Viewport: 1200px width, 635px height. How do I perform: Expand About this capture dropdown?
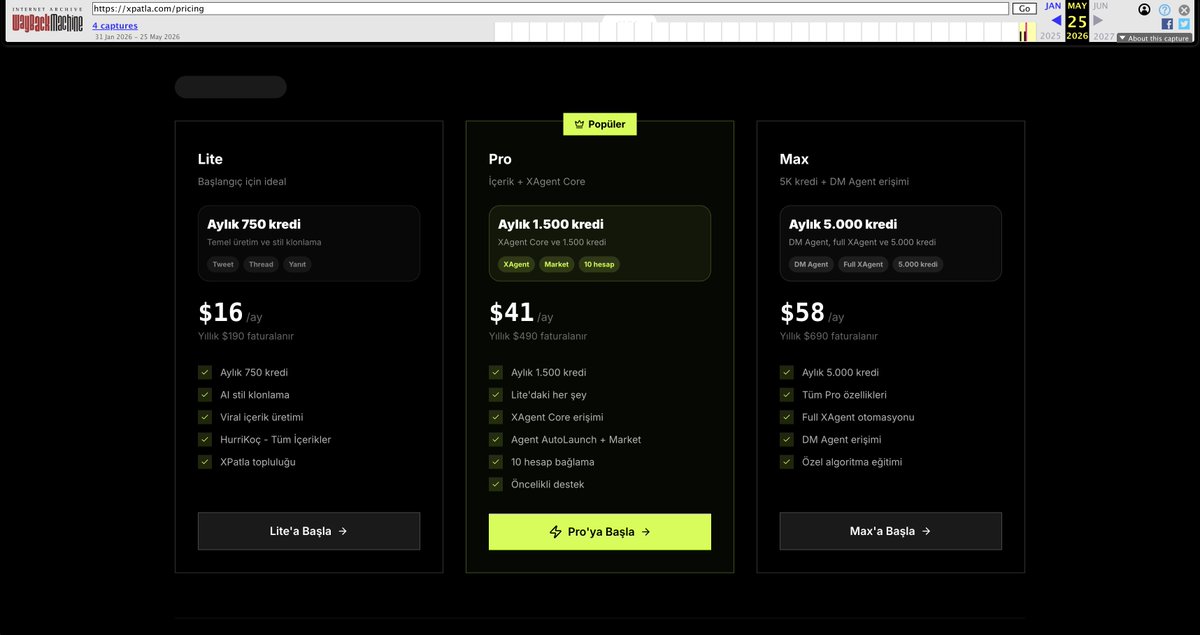(x=1154, y=38)
